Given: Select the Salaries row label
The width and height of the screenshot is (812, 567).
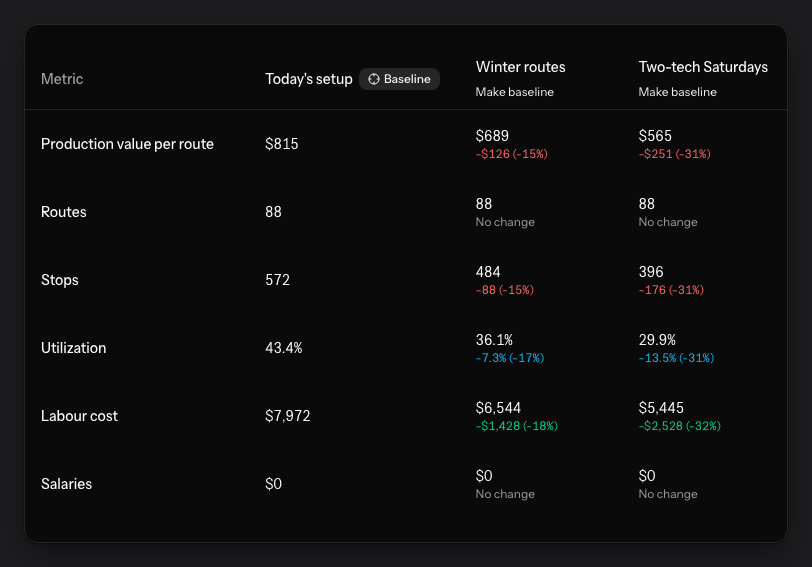Looking at the screenshot, I should tap(66, 484).
